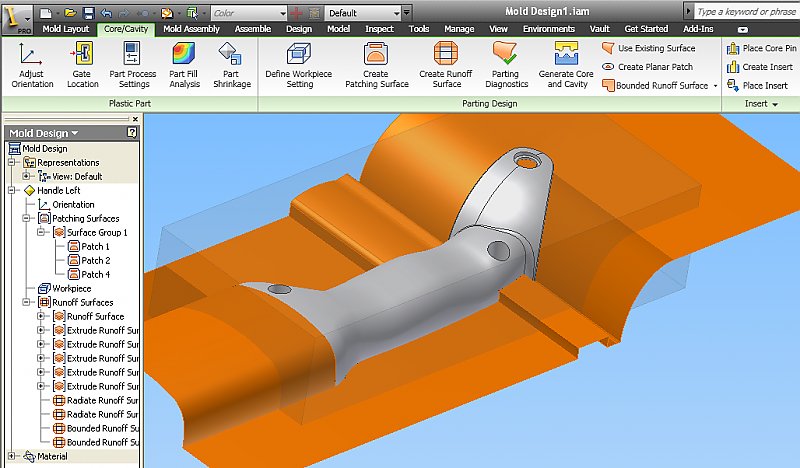Start Create Runoff Surface
Image resolution: width=800 pixels, height=468 pixels.
click(446, 65)
